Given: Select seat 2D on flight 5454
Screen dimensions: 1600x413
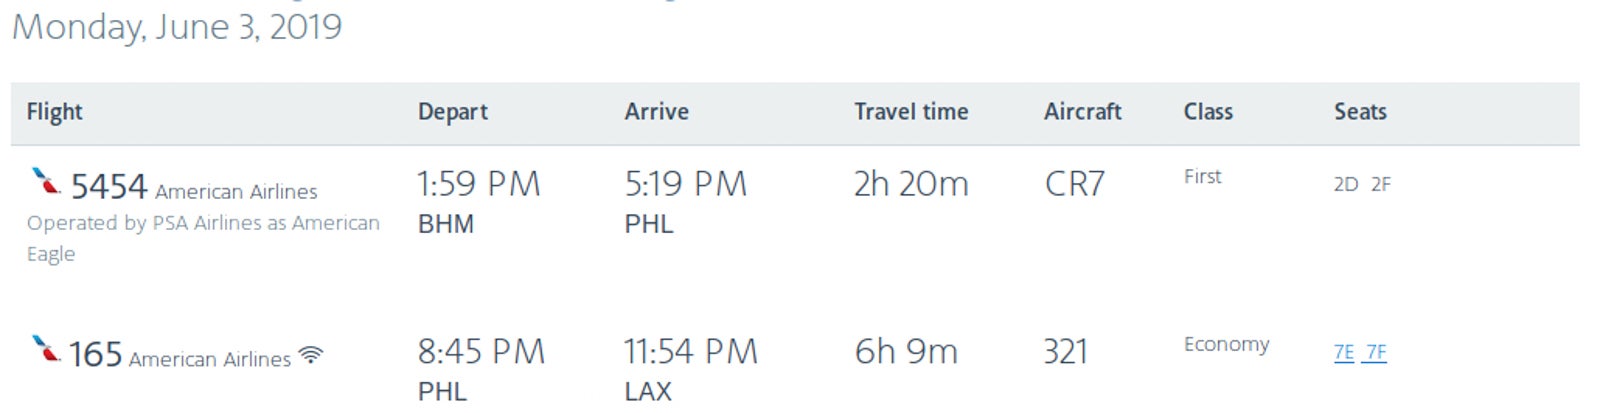Looking at the screenshot, I should point(1346,184).
